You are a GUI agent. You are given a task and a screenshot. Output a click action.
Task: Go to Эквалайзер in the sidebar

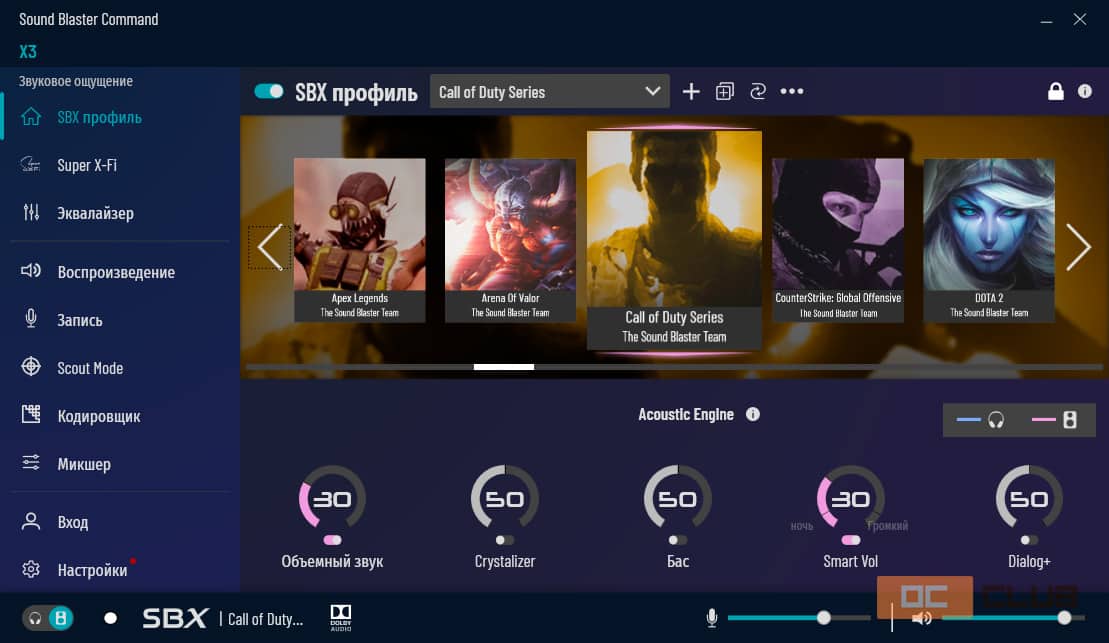click(x=95, y=213)
